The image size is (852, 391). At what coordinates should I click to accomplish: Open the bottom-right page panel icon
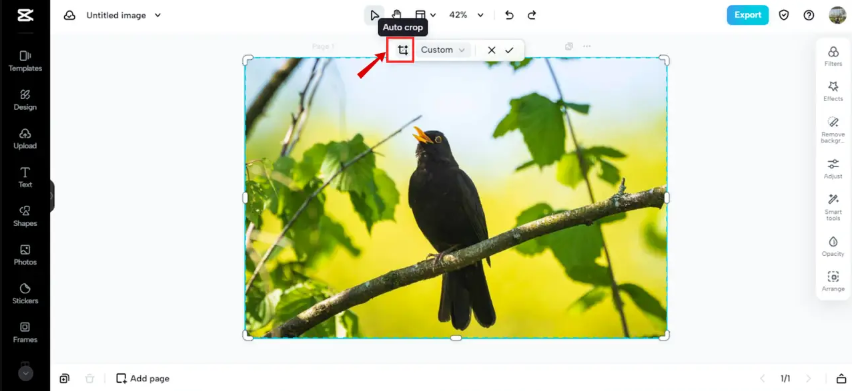(841, 379)
